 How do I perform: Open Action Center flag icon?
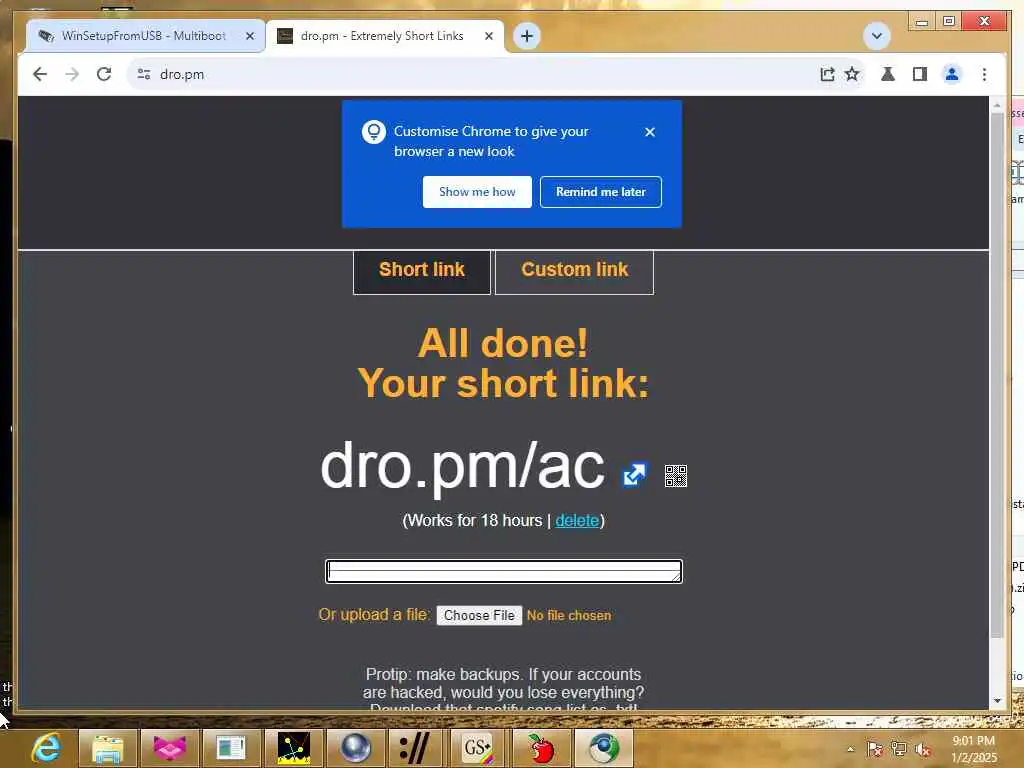point(874,749)
